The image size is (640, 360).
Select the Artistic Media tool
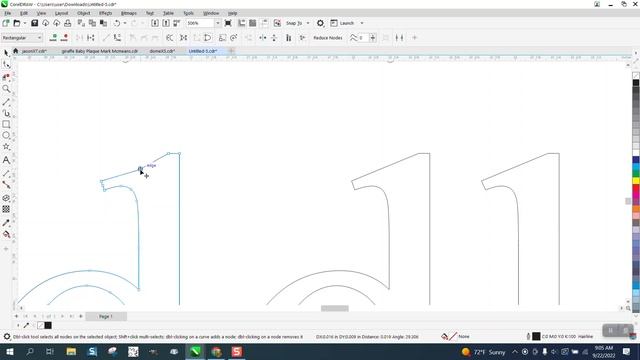[x=6, y=113]
